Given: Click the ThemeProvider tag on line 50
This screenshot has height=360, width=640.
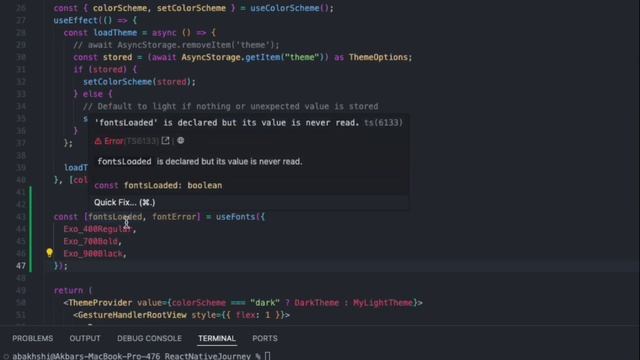Looking at the screenshot, I should 100,303.
